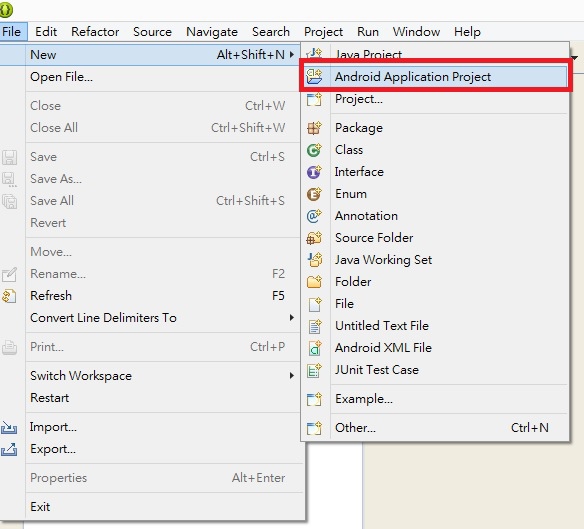Click the blank File icon
584x529 pixels.
pos(314,304)
